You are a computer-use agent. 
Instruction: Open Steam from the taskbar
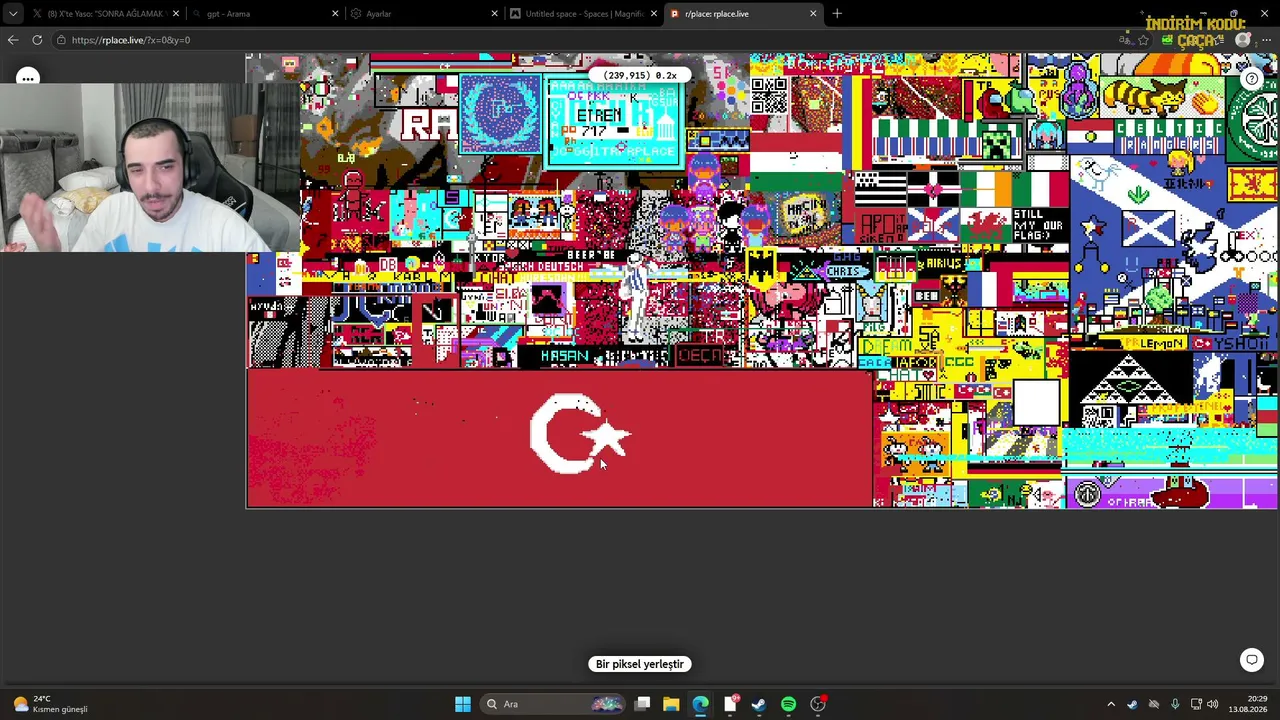[x=759, y=704]
